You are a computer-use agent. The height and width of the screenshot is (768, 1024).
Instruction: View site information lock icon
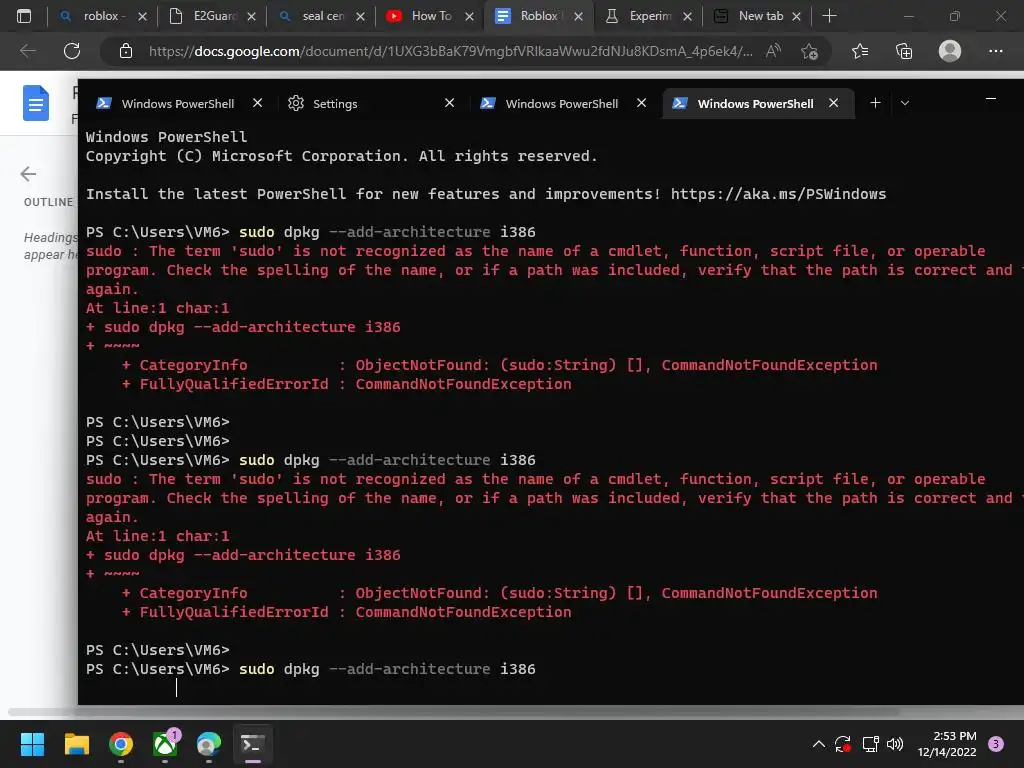pos(126,51)
